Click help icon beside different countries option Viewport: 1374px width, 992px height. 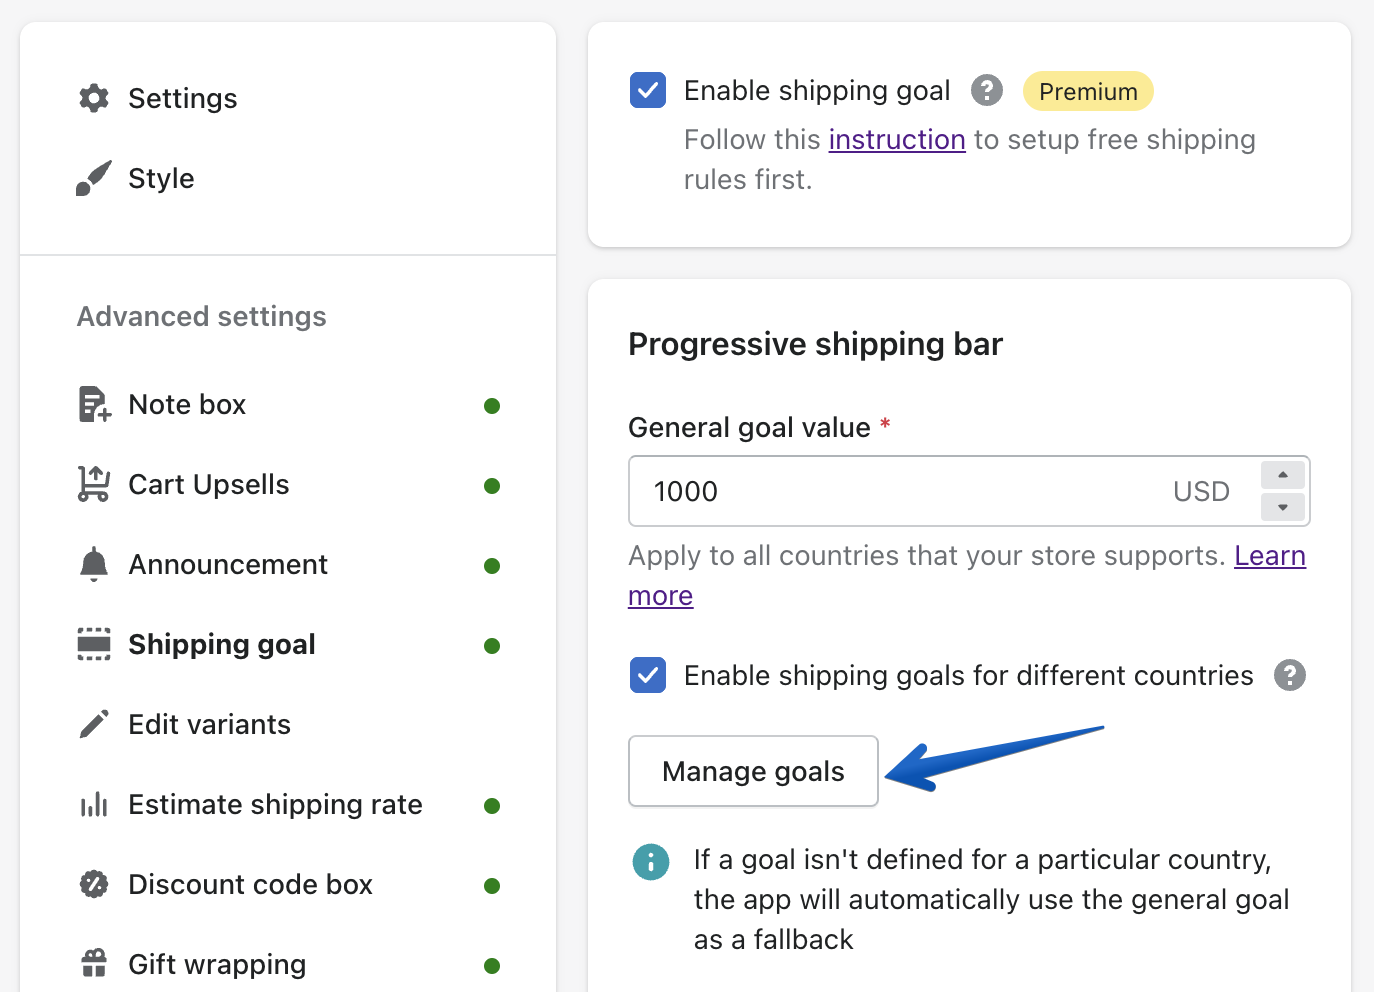click(1290, 676)
